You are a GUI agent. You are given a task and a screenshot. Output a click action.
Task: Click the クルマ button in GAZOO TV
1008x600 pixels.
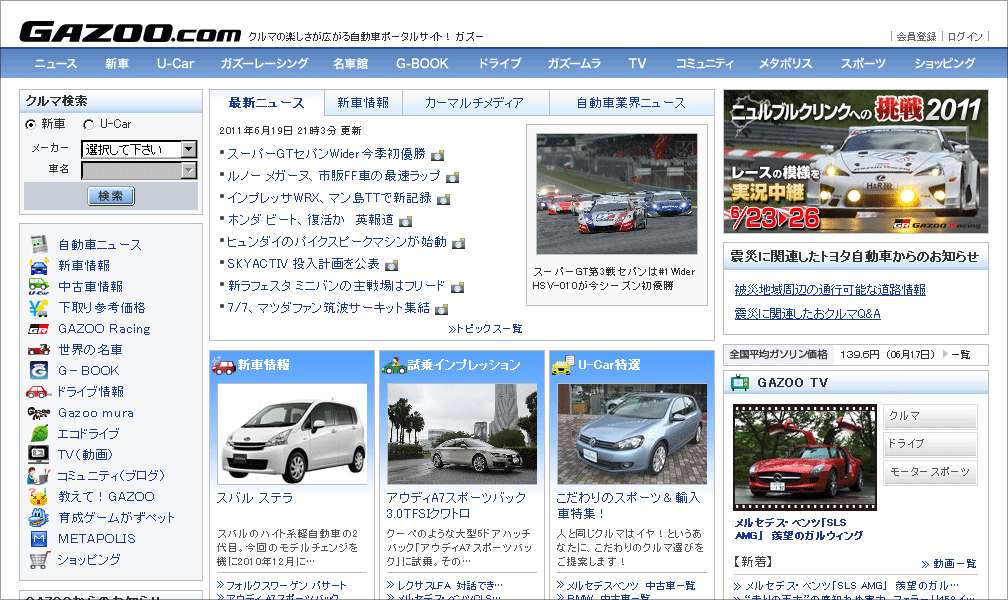click(x=930, y=416)
